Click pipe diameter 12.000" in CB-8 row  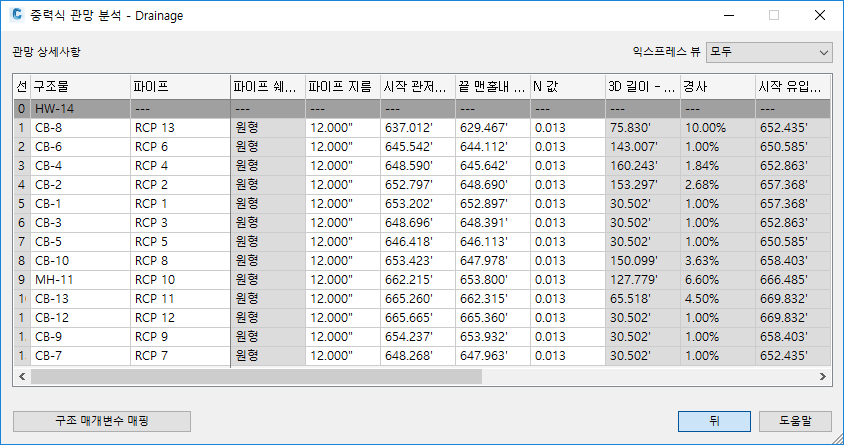point(343,128)
